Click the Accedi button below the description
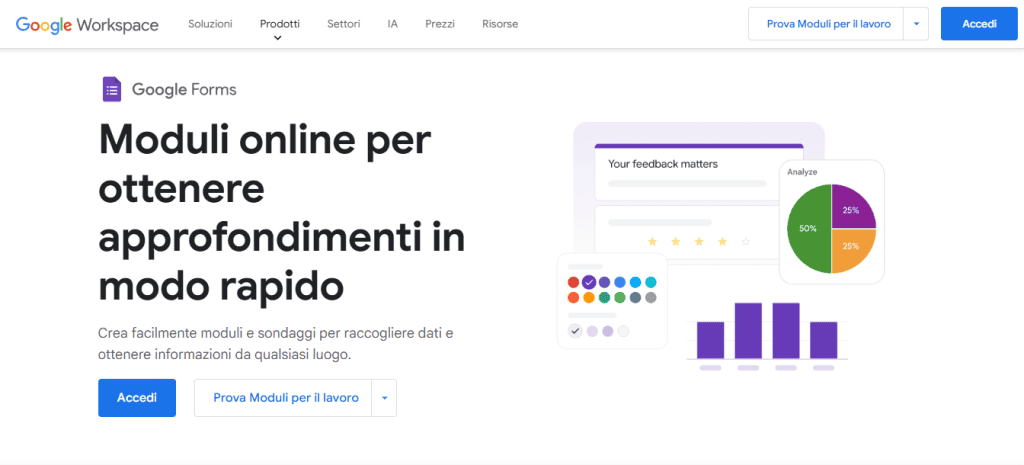 coord(137,398)
